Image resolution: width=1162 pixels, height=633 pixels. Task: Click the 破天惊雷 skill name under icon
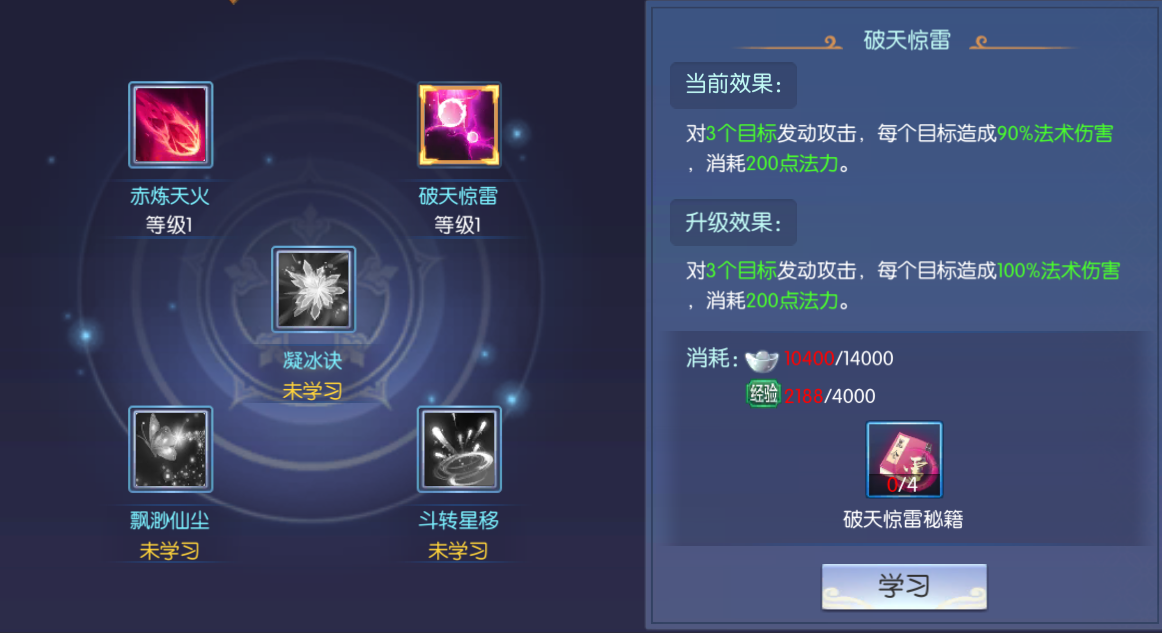(x=458, y=196)
